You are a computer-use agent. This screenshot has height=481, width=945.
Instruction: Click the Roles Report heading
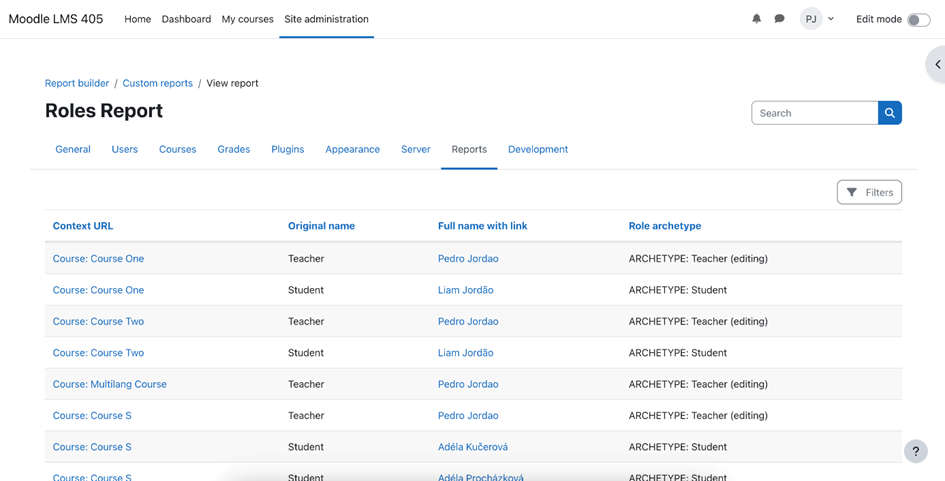[104, 111]
